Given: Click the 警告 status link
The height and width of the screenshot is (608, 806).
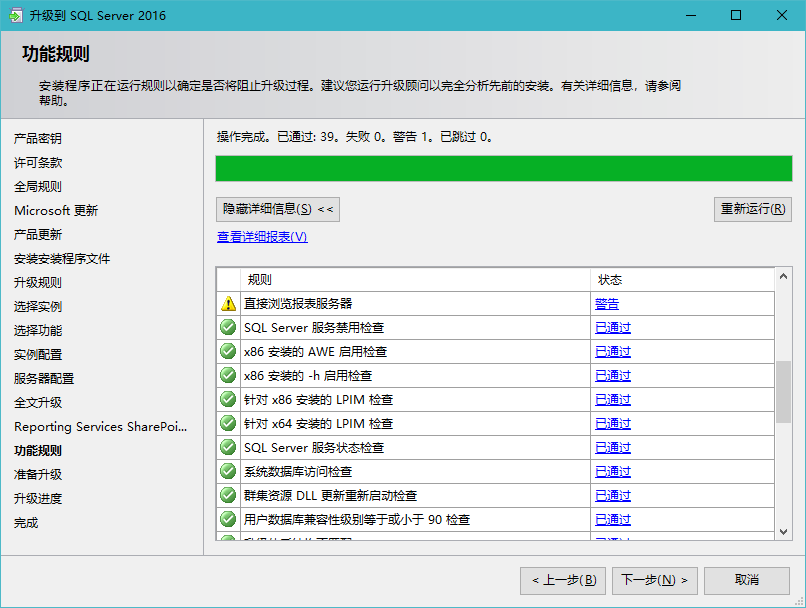Looking at the screenshot, I should coord(607,303).
